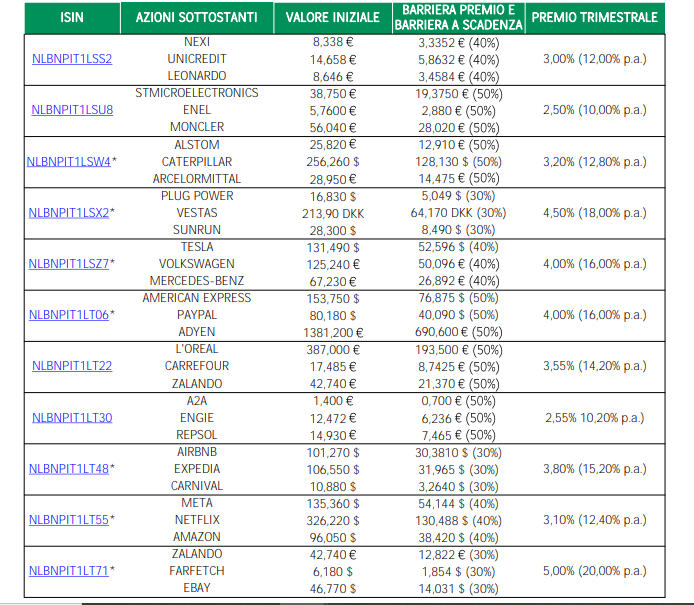
Task: Open the NLBNPIT1LSX2 ISIN link
Action: [69, 213]
